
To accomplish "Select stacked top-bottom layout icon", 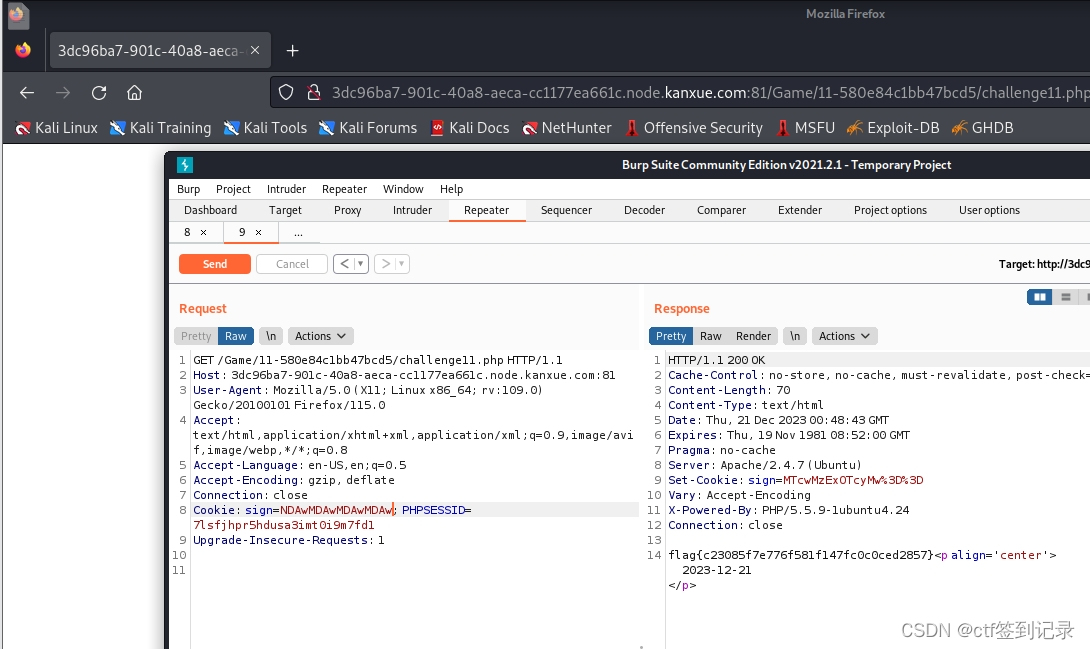I will tap(1066, 297).
